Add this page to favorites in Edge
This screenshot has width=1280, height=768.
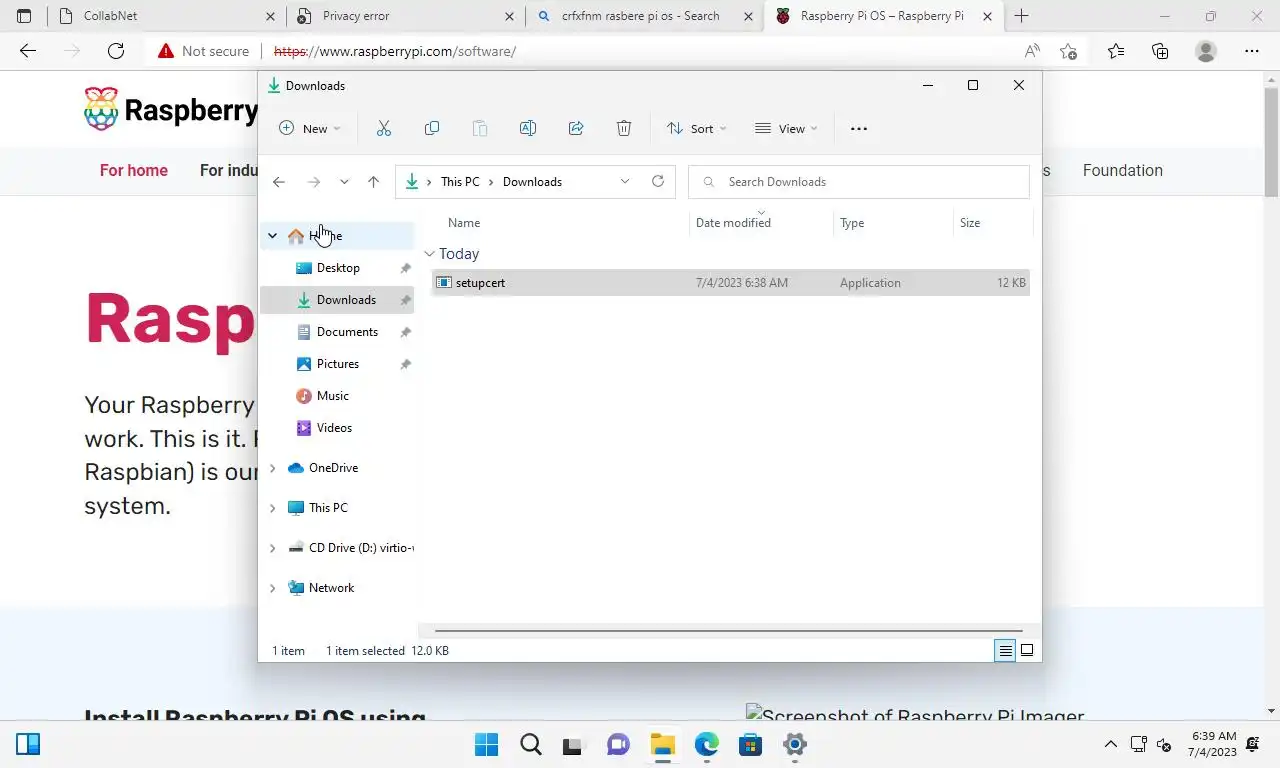click(1068, 51)
